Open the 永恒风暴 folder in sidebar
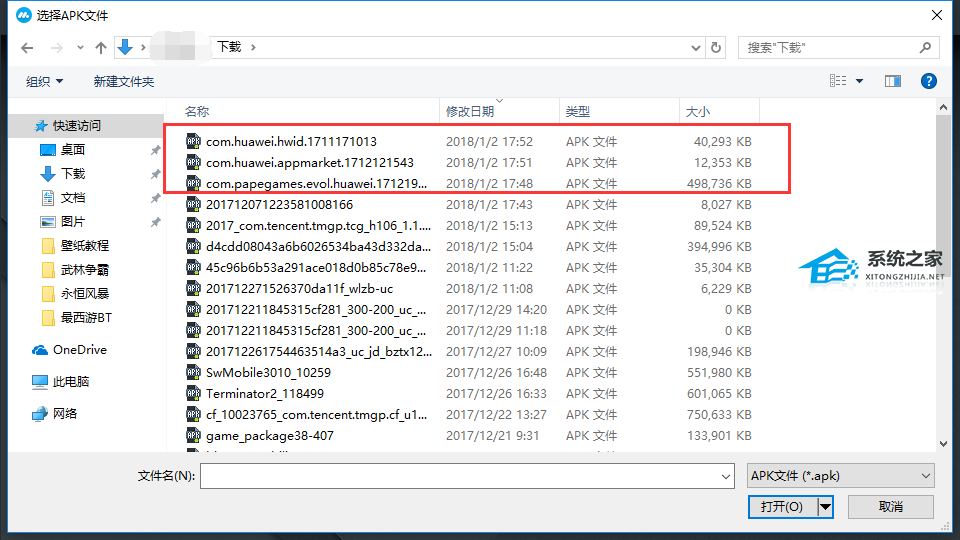This screenshot has height=540, width=960. pos(84,294)
